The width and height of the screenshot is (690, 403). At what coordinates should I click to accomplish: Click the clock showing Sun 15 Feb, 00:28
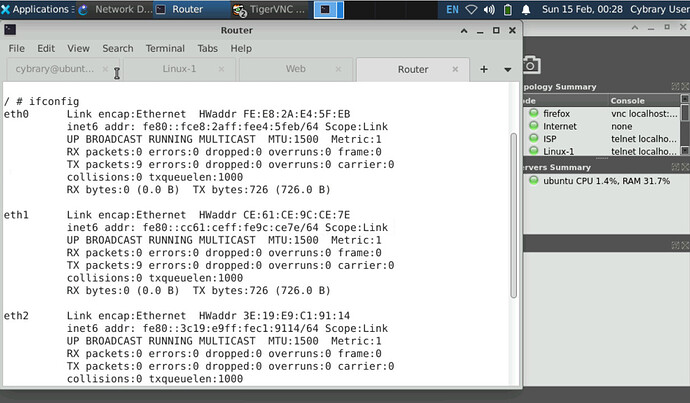[x=582, y=9]
